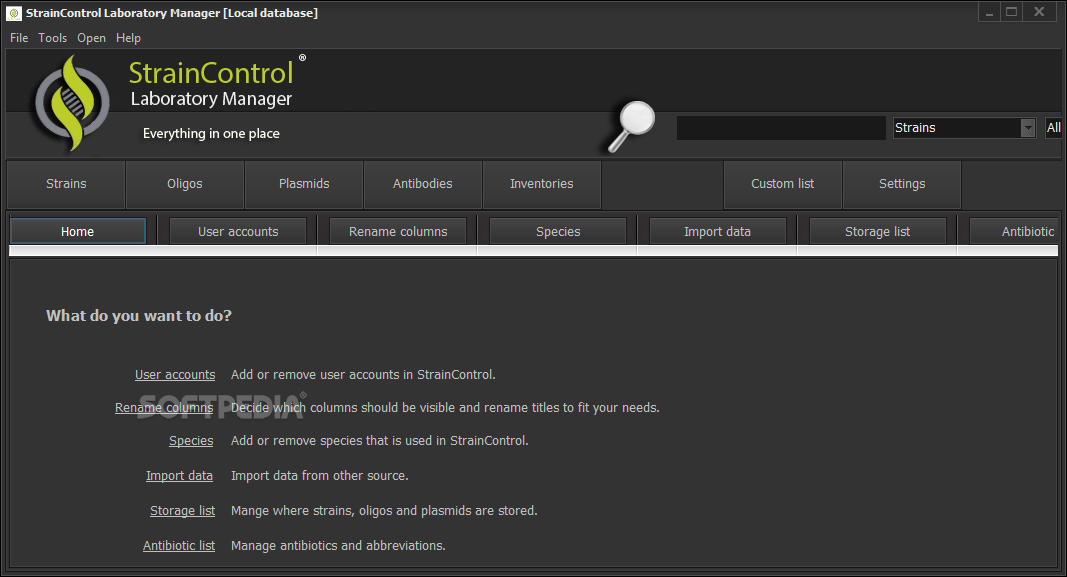Follow the User accounts link
Viewport: 1067px width, 577px height.
click(175, 375)
